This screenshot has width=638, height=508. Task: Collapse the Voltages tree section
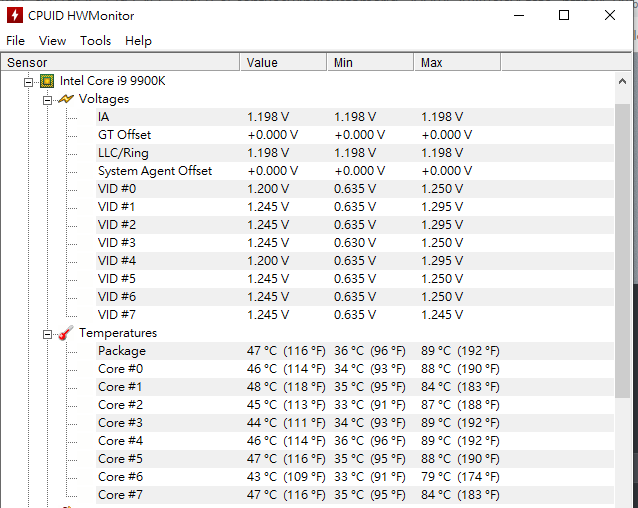point(48,100)
